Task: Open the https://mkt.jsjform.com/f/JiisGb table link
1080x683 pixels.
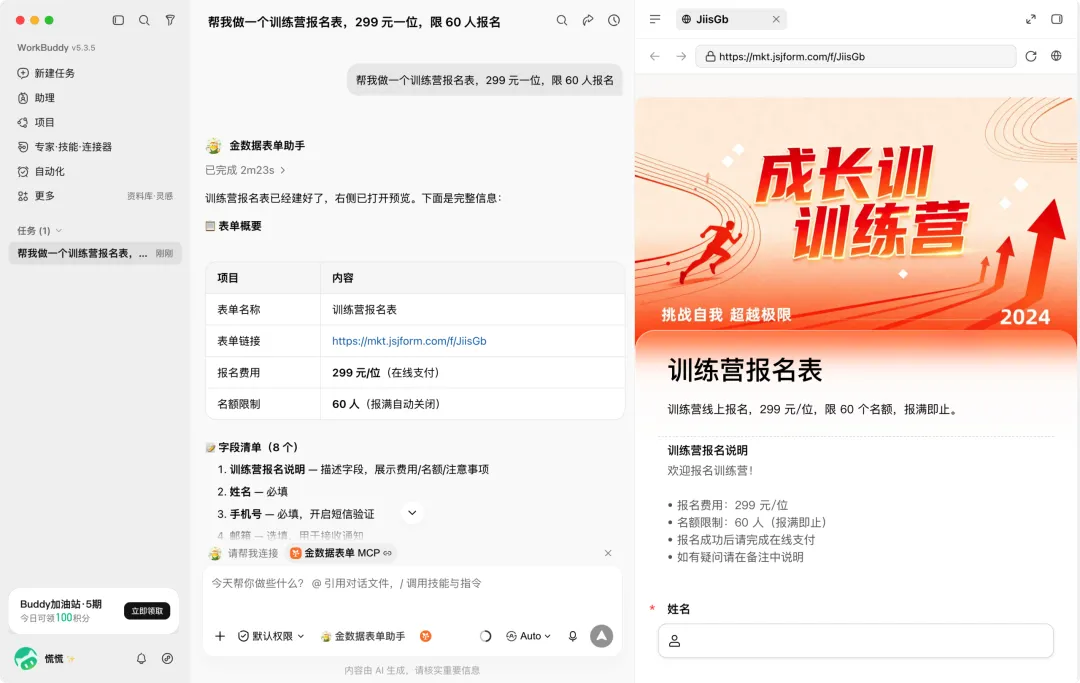Action: click(x=409, y=341)
